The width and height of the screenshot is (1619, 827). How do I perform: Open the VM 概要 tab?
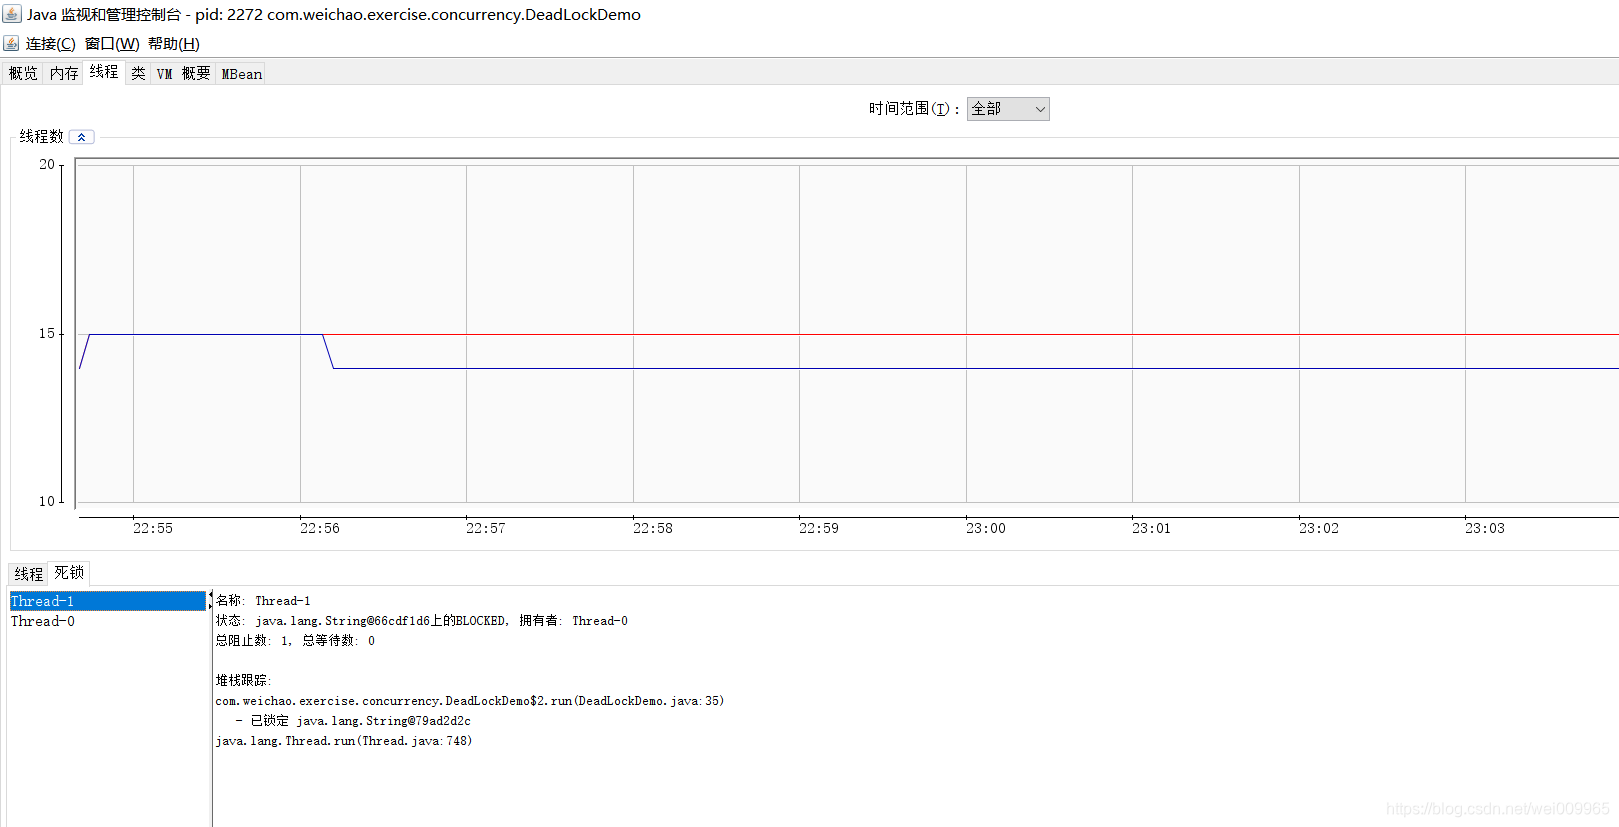click(x=183, y=73)
